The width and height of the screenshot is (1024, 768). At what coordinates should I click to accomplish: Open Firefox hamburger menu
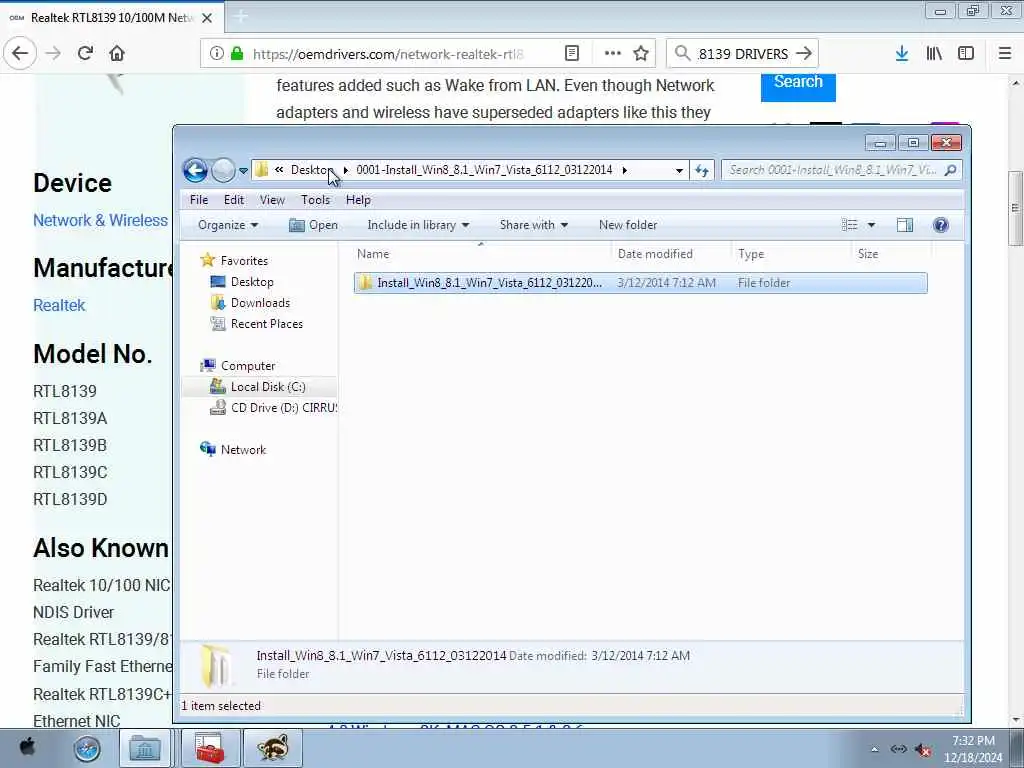tap(1005, 54)
